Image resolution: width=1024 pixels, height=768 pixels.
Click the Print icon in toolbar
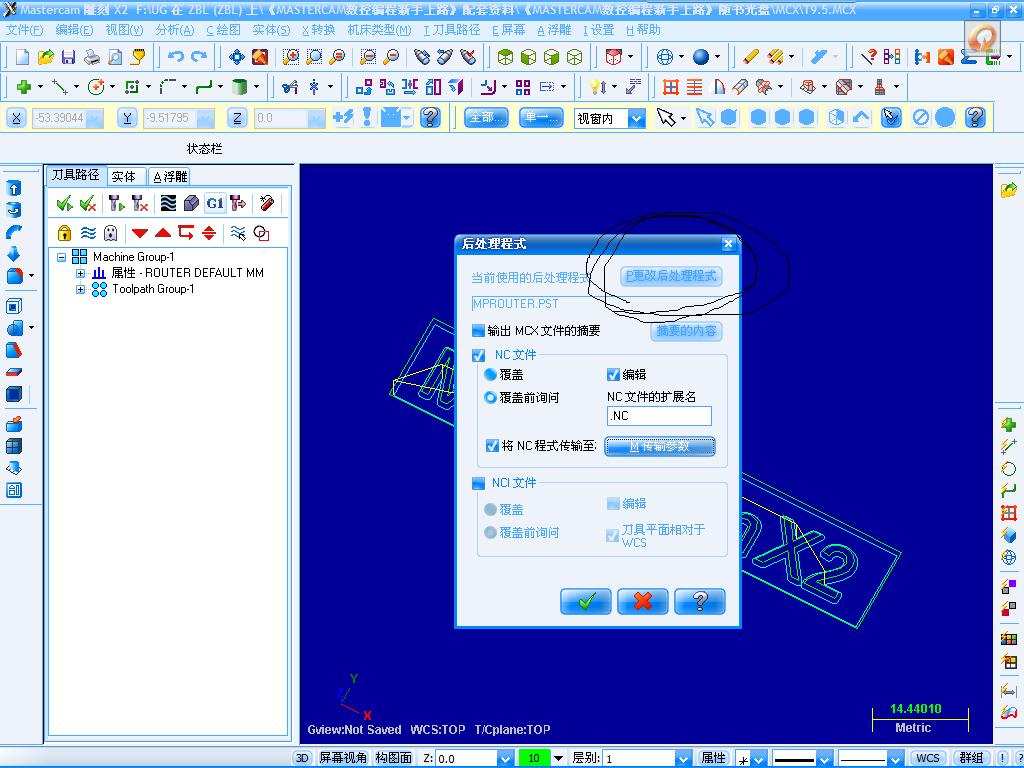pos(91,57)
